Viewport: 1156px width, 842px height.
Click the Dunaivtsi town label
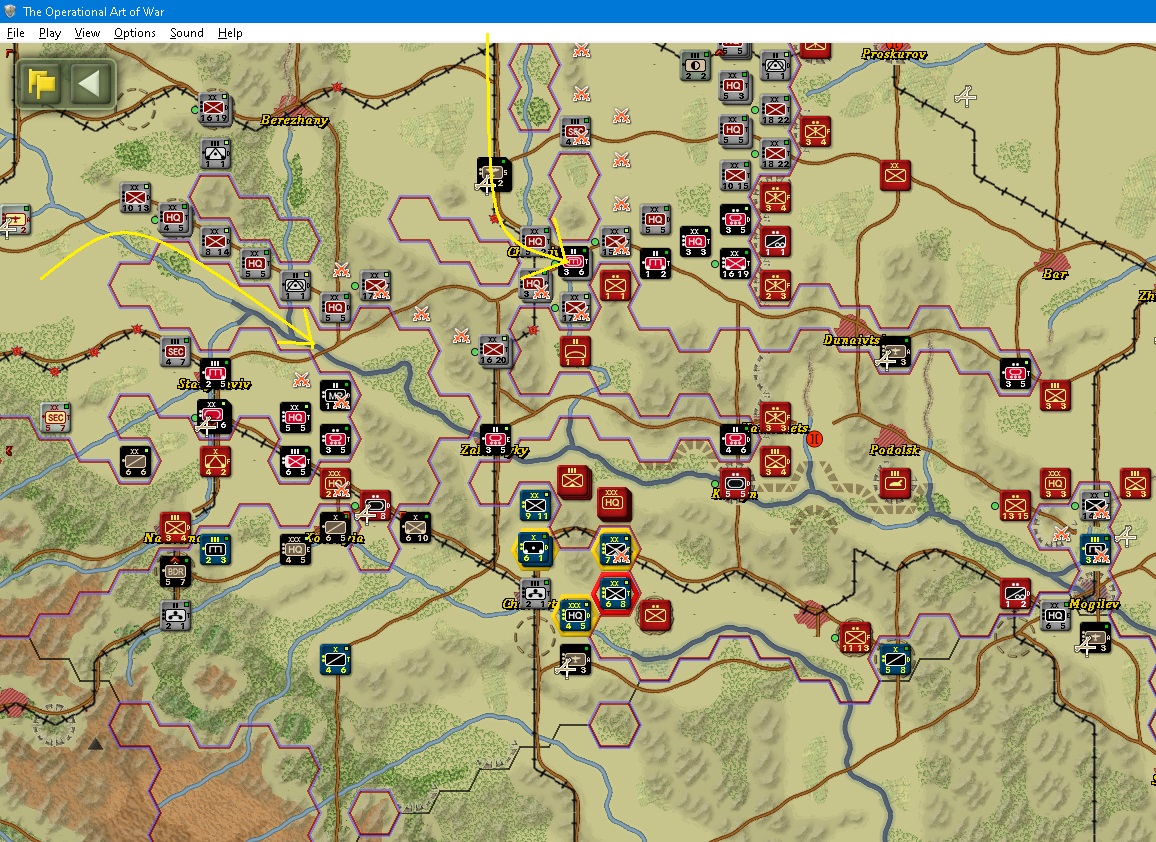[x=852, y=339]
